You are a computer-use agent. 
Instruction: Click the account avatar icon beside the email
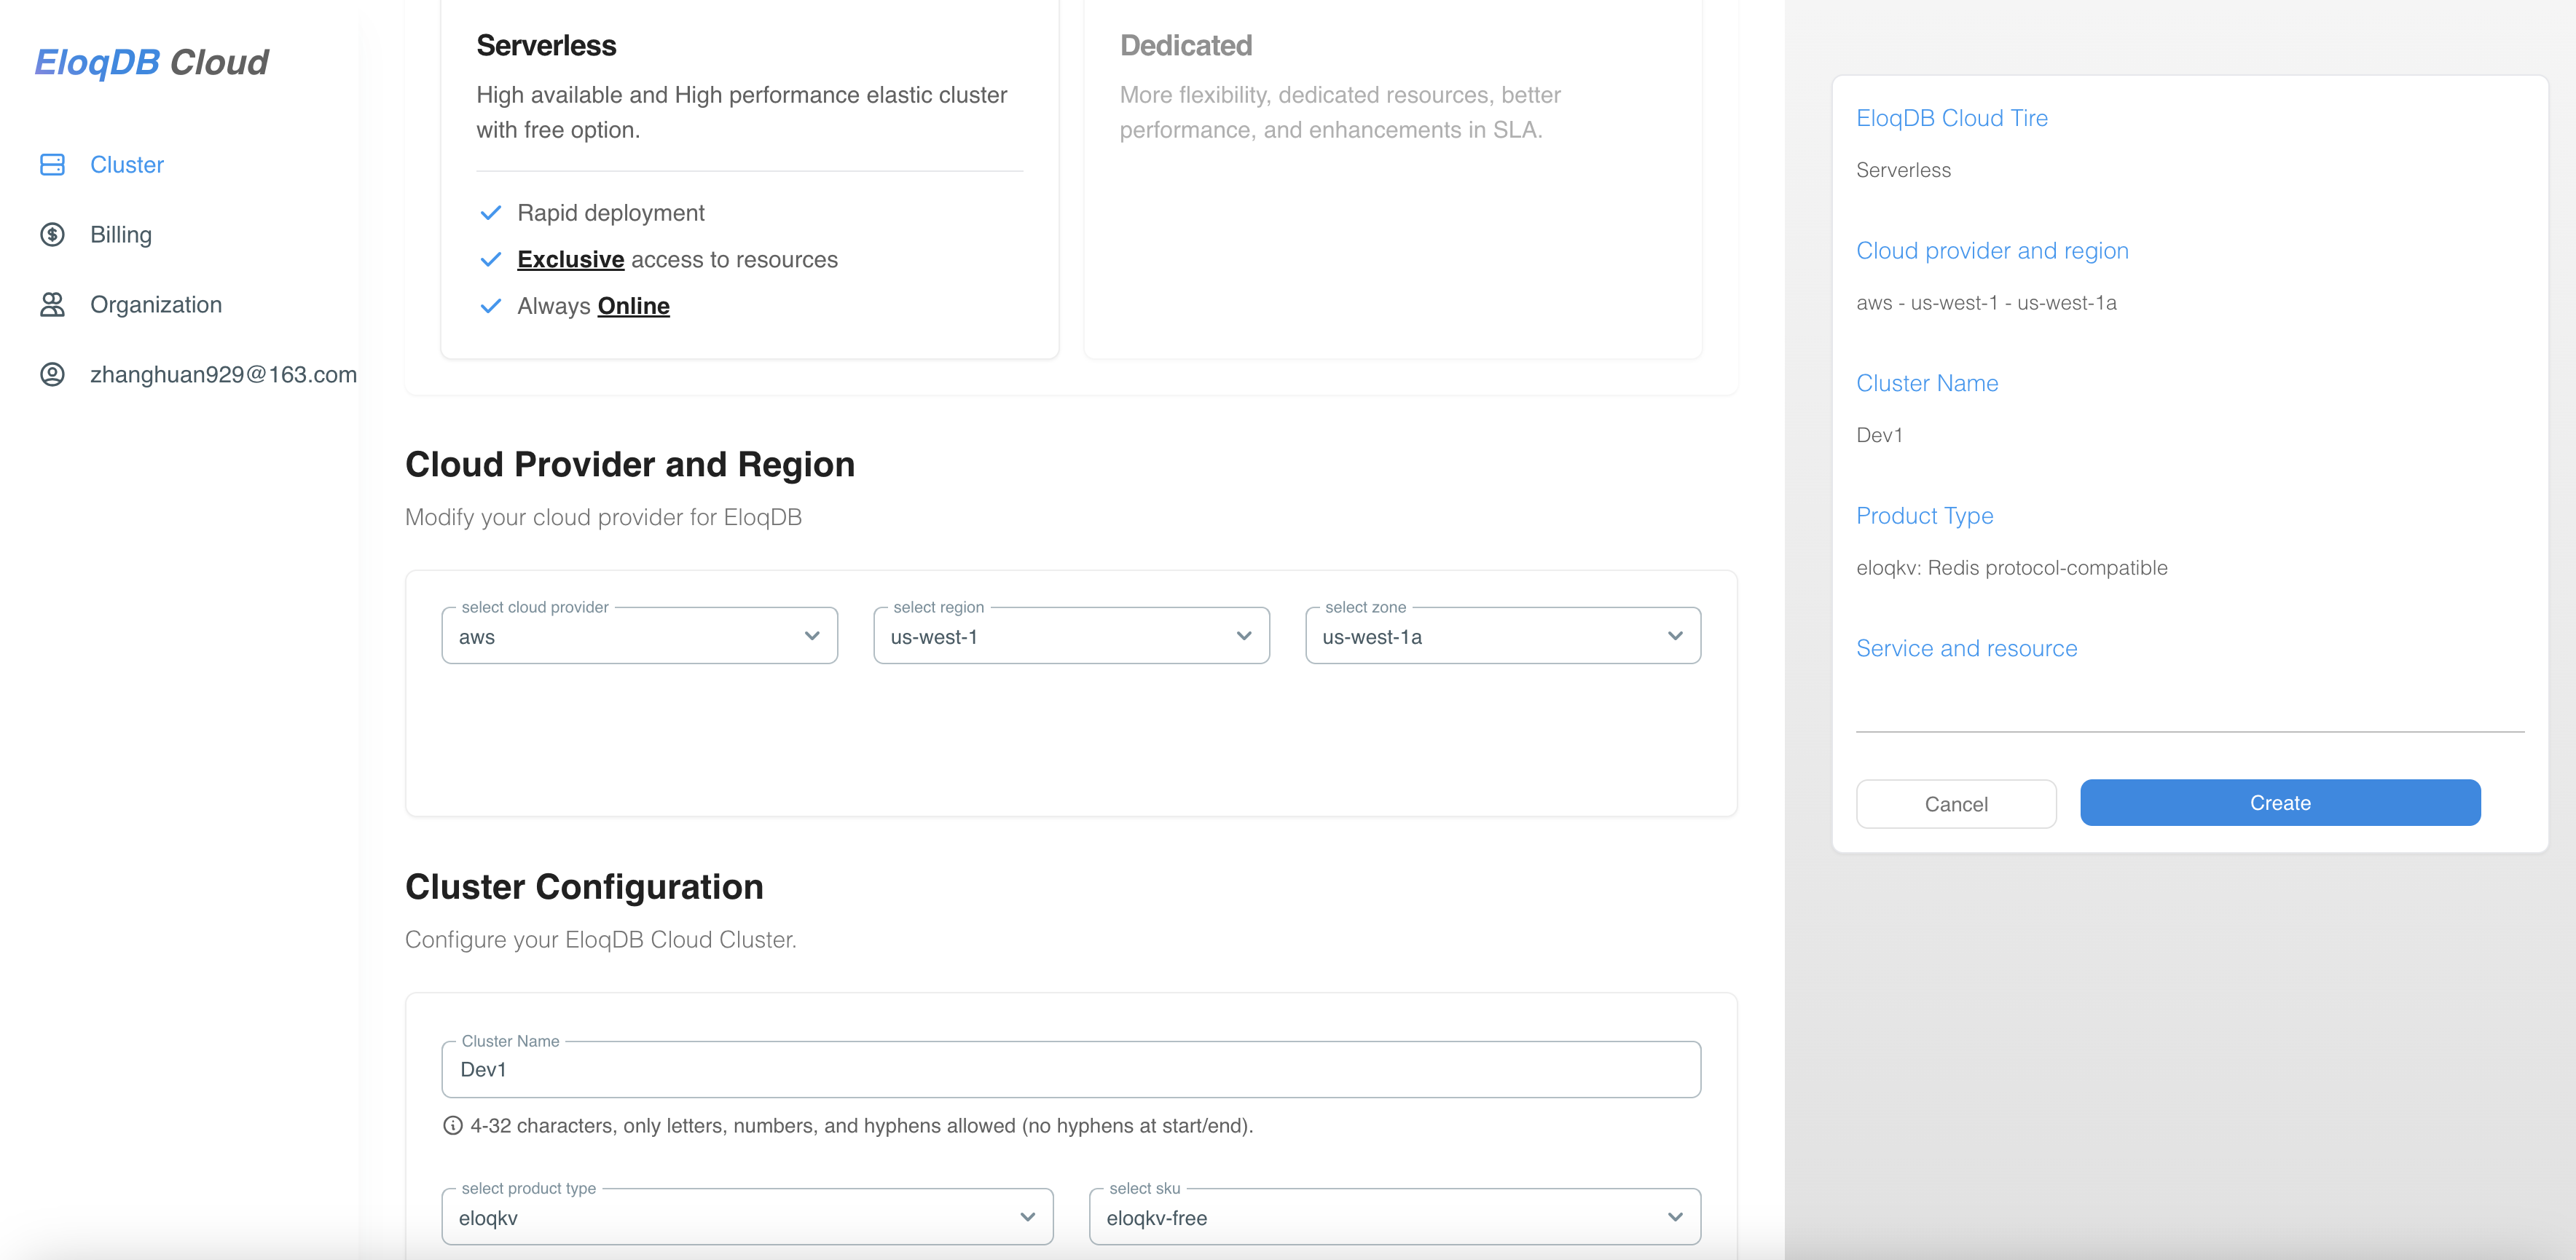[x=52, y=374]
